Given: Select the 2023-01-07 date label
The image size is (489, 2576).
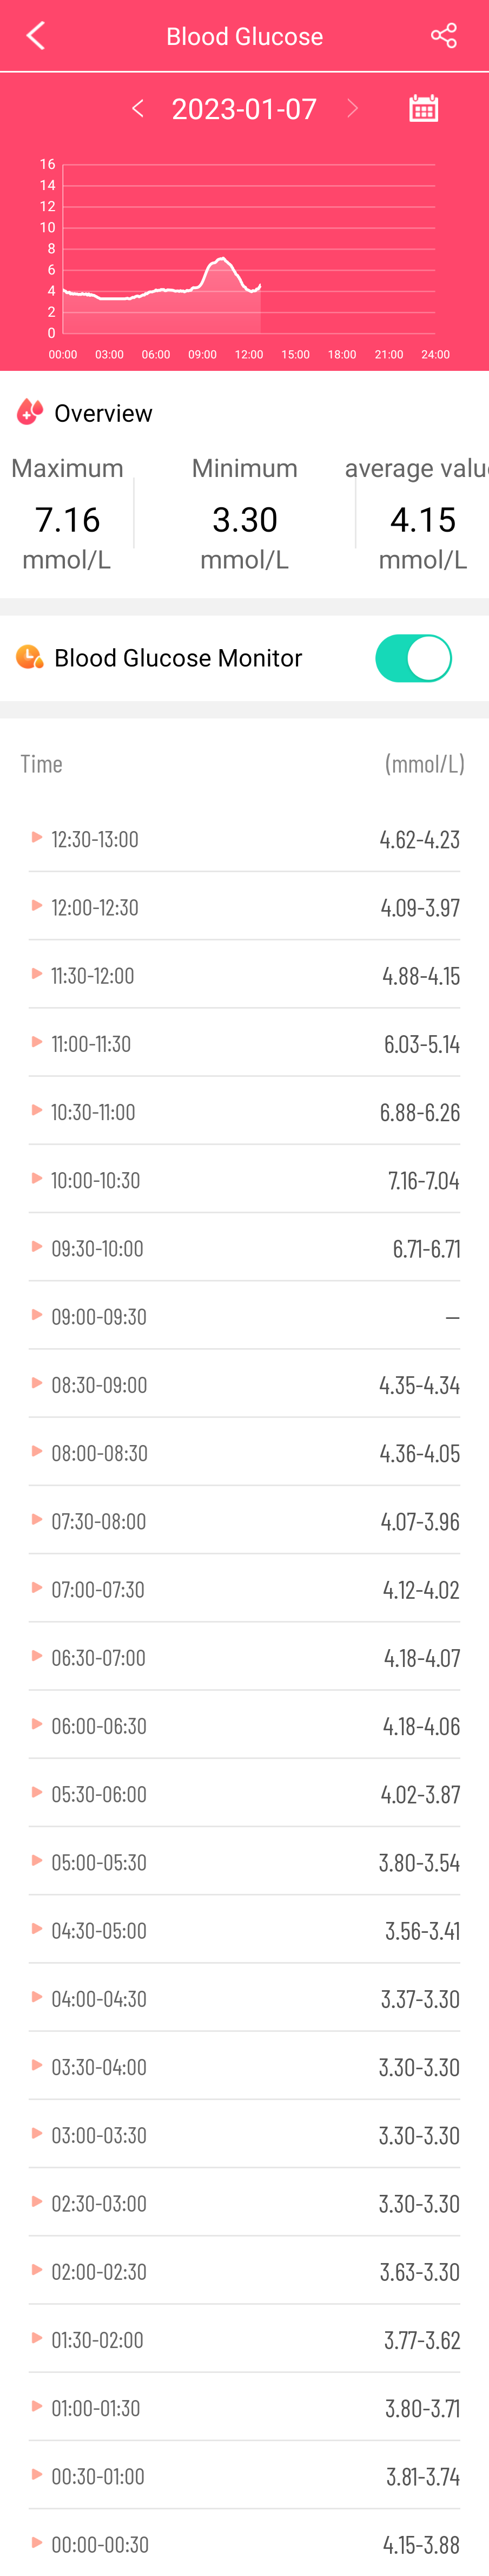Looking at the screenshot, I should point(244,108).
